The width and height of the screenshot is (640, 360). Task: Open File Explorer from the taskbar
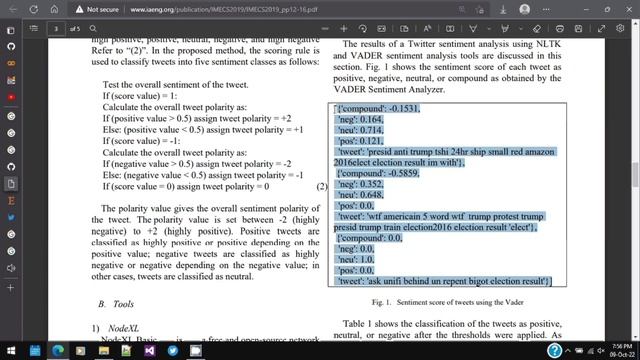click(104, 351)
